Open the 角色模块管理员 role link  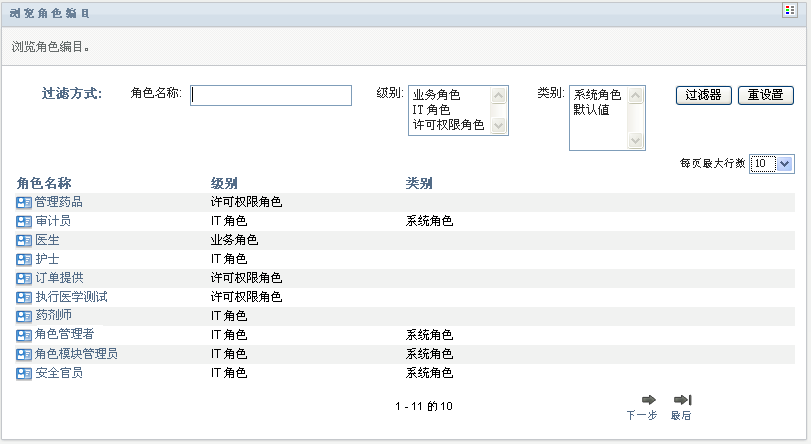(77, 354)
